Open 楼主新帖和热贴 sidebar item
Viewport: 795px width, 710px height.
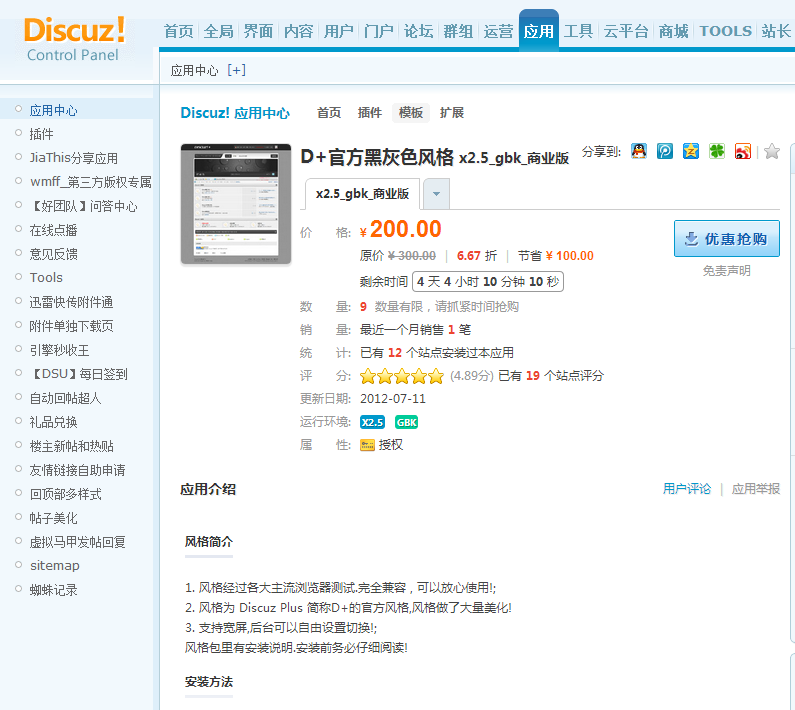(x=71, y=446)
